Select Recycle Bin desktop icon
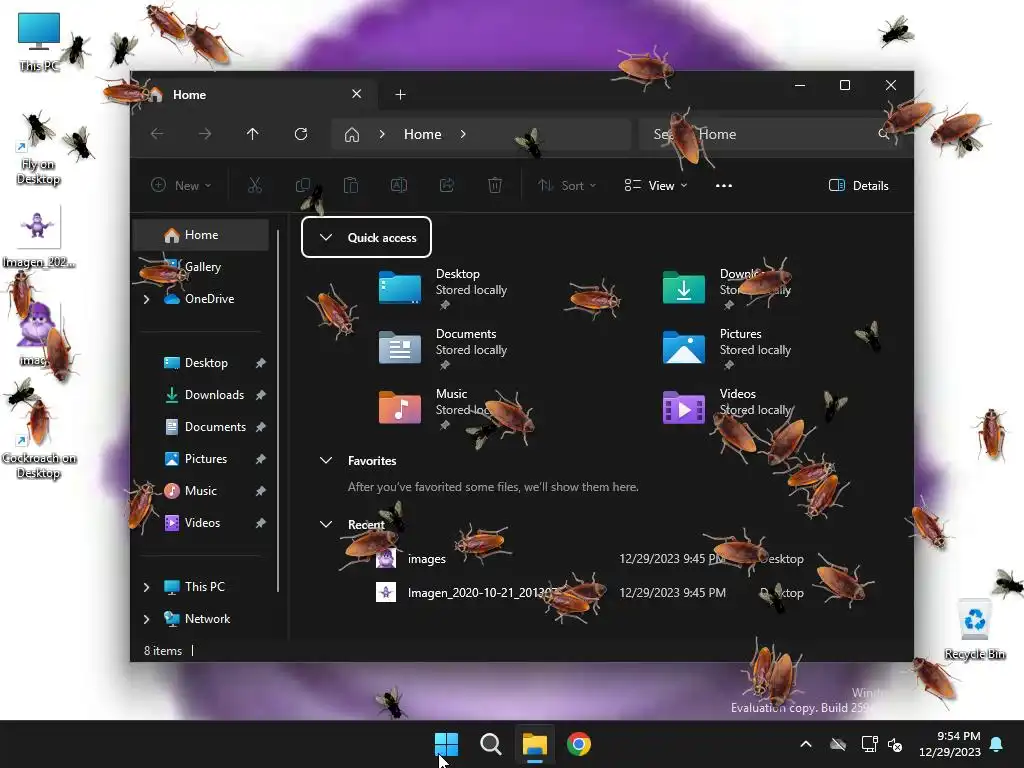The height and width of the screenshot is (768, 1024). (974, 630)
